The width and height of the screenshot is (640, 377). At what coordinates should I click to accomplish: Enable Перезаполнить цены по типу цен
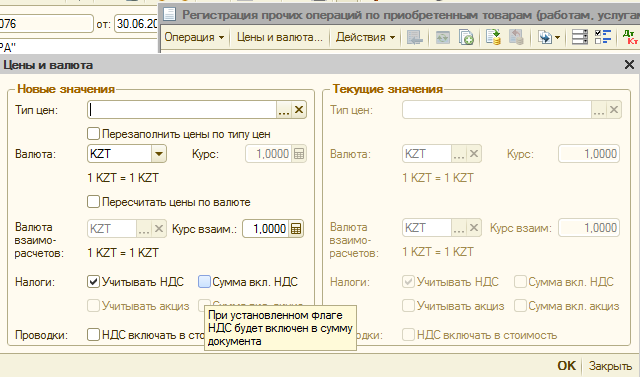[93, 133]
